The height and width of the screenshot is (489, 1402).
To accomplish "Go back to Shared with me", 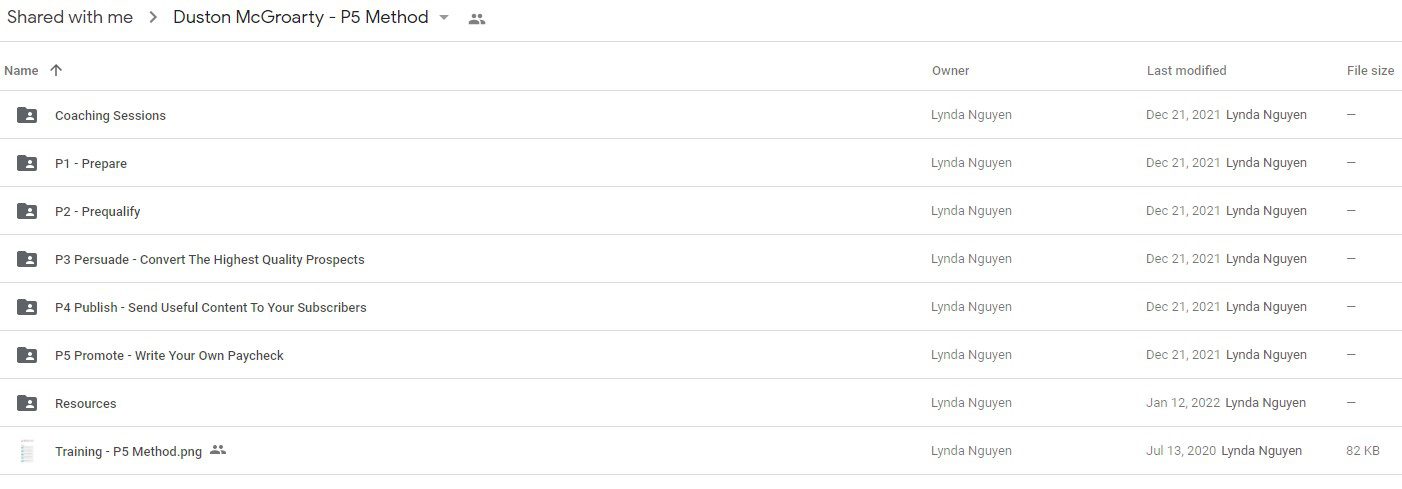I will pyautogui.click(x=69, y=18).
